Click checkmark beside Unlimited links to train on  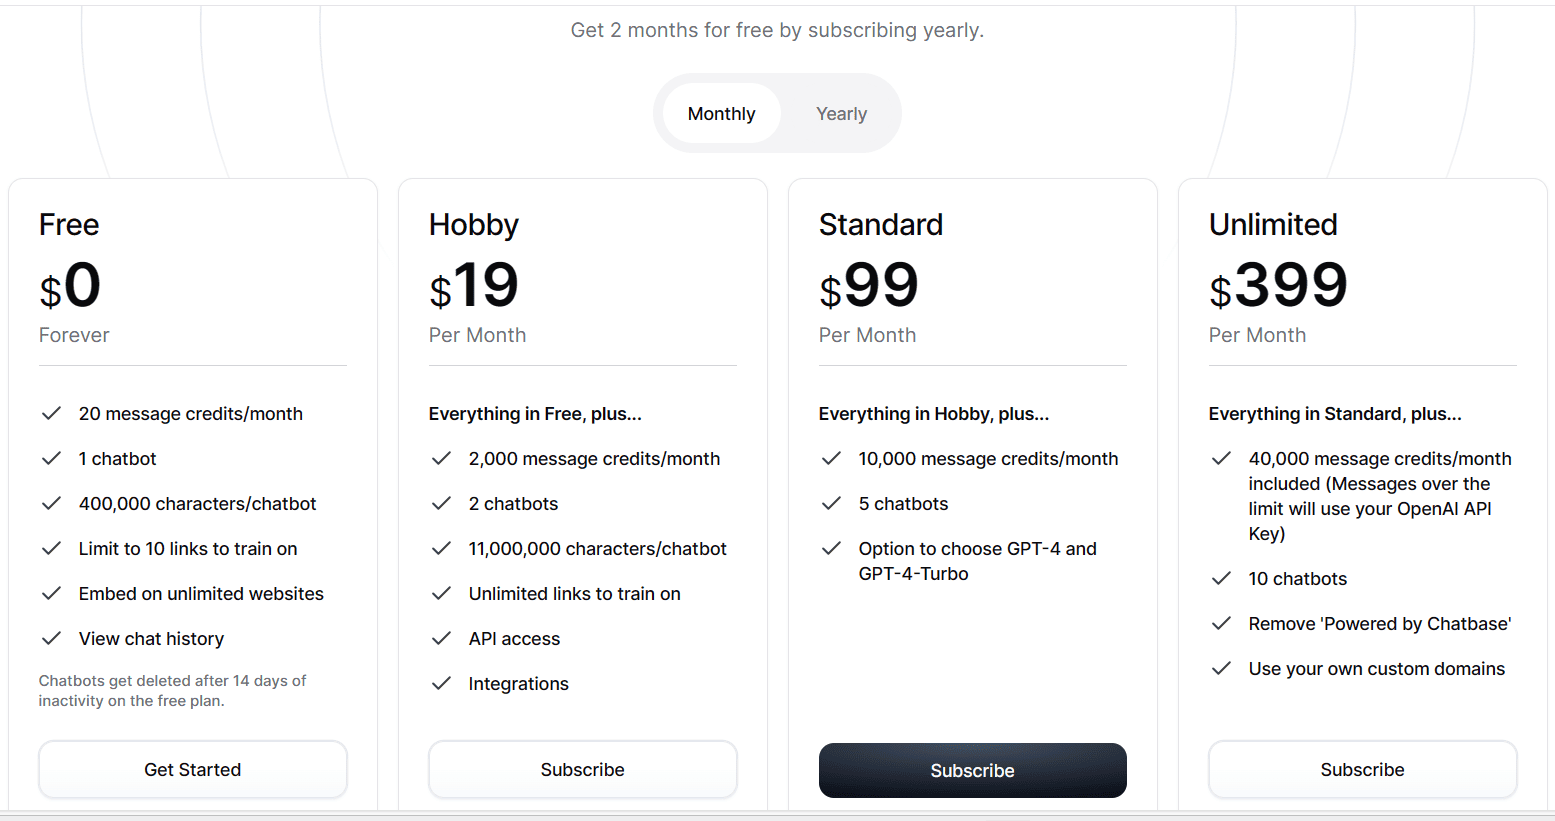[x=441, y=593]
